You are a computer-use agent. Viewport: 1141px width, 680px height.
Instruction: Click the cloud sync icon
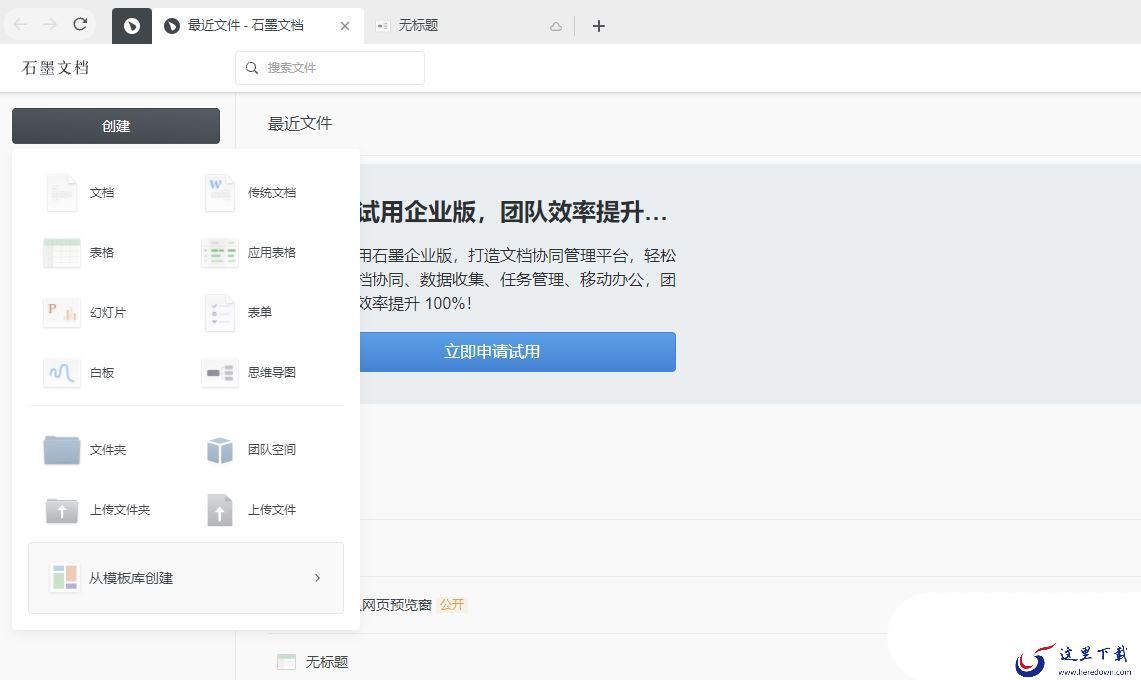tap(556, 26)
